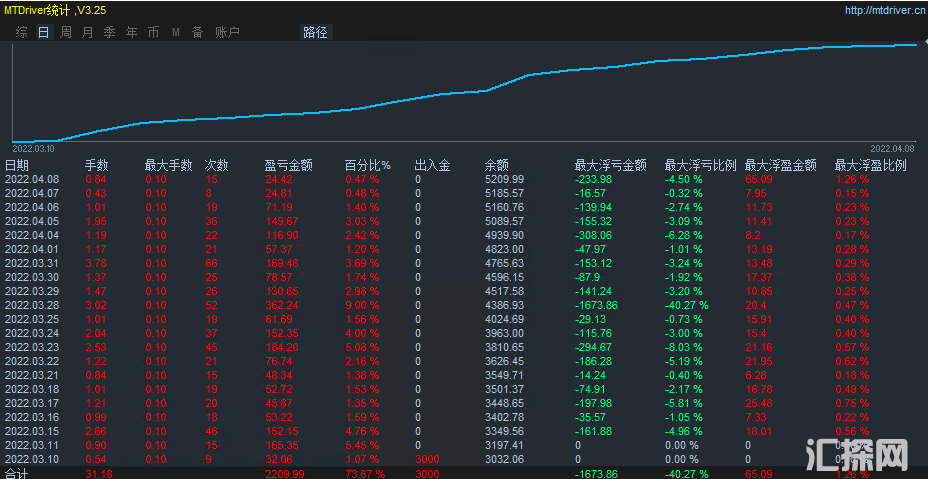Select the 2022.03.17 row date
This screenshot has height=479, width=928.
[x=32, y=403]
